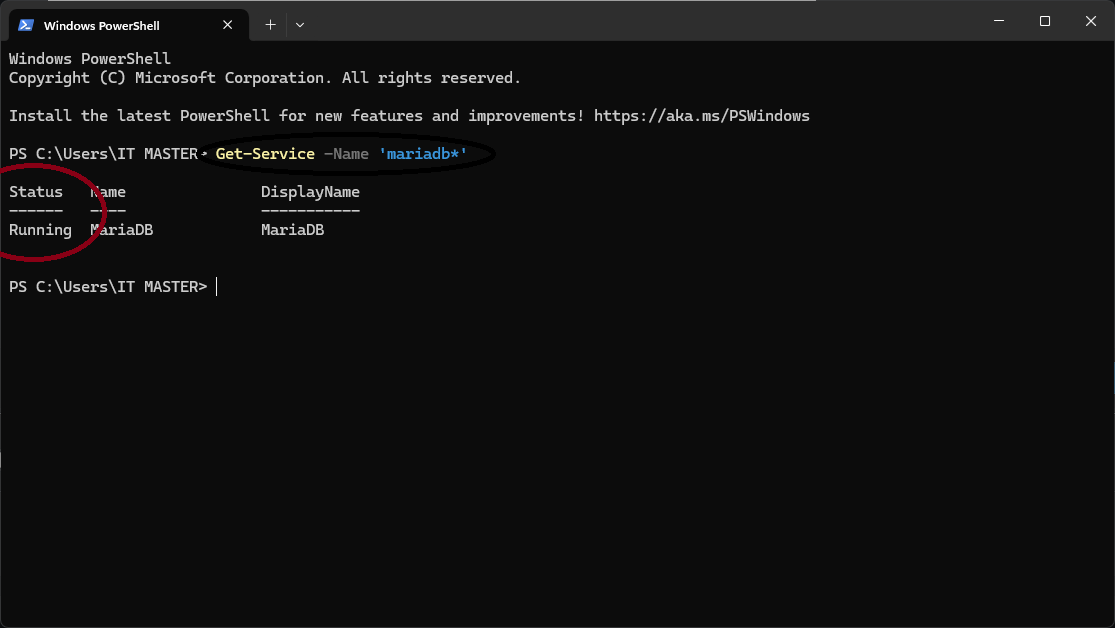Screen dimensions: 1115x628
Task: Minimize the terminal window
Action: [999, 21]
